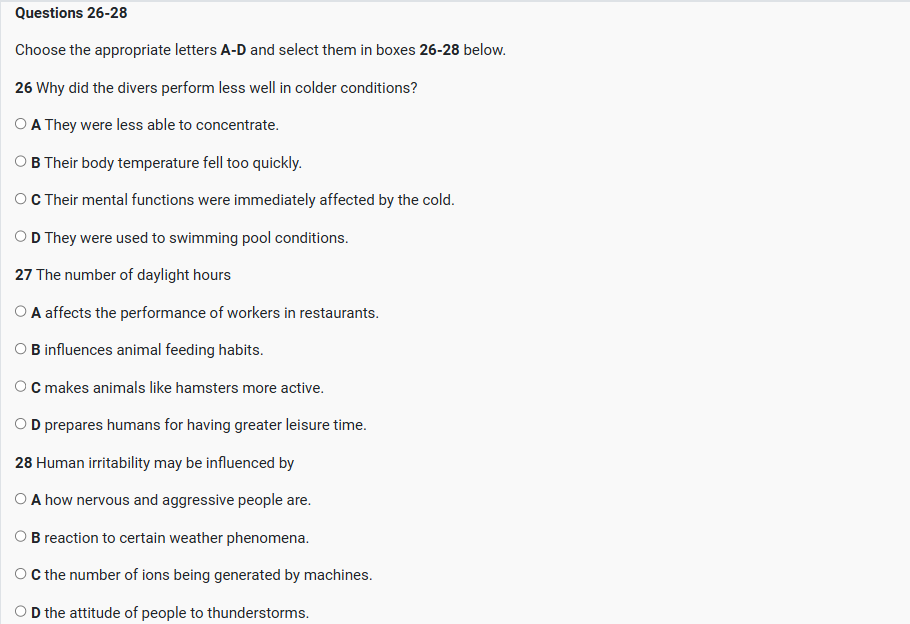This screenshot has height=624, width=910.
Task: Select radio button B 'influences animal feeding habits'
Action: coord(22,350)
